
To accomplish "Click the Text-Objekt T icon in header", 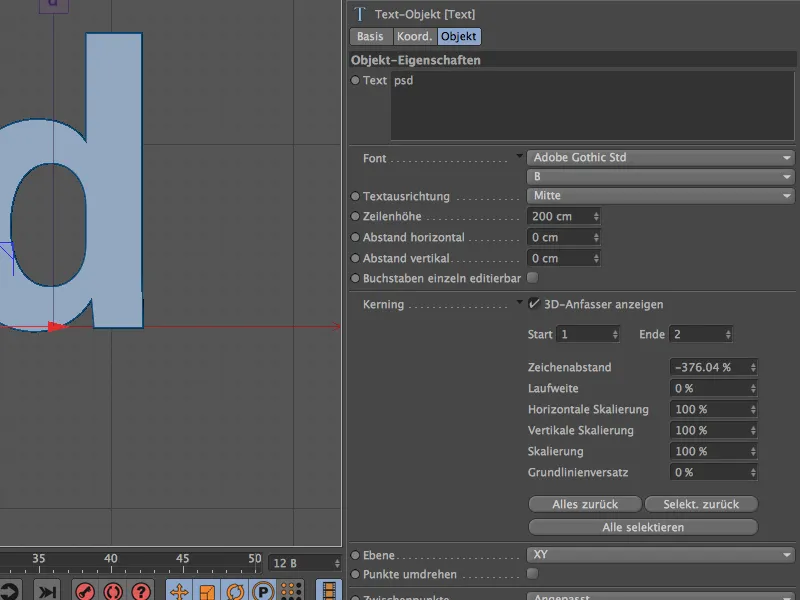I will pos(360,14).
